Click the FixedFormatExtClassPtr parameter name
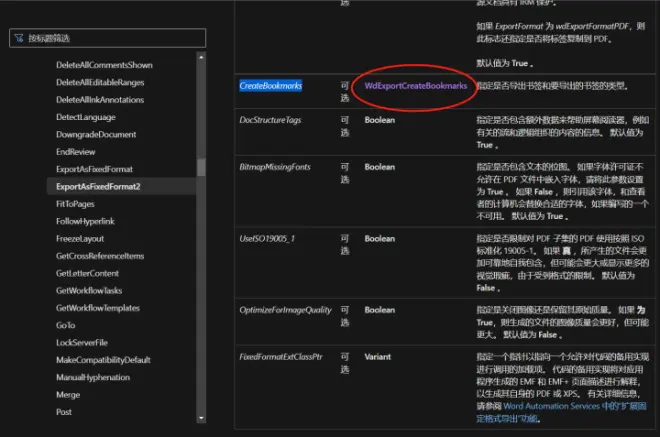The image size is (660, 437). pos(281,357)
